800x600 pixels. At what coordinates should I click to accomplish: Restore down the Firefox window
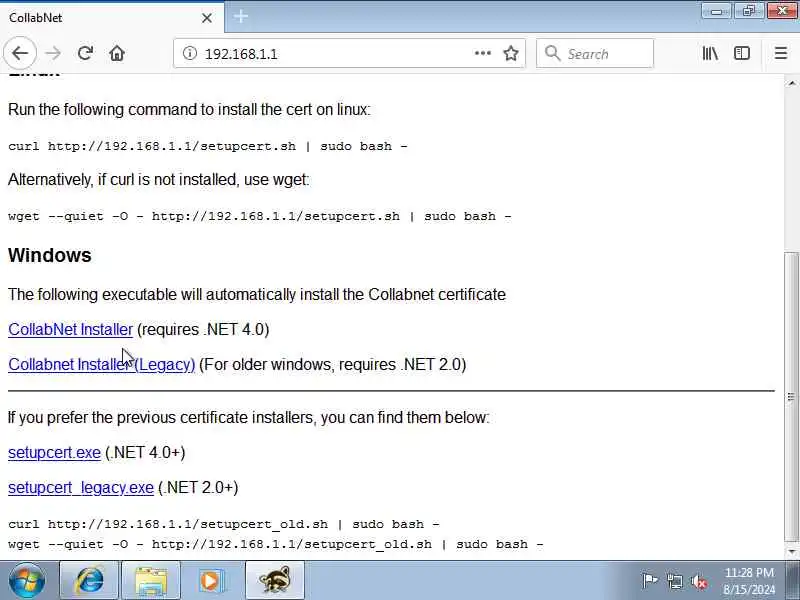point(748,11)
